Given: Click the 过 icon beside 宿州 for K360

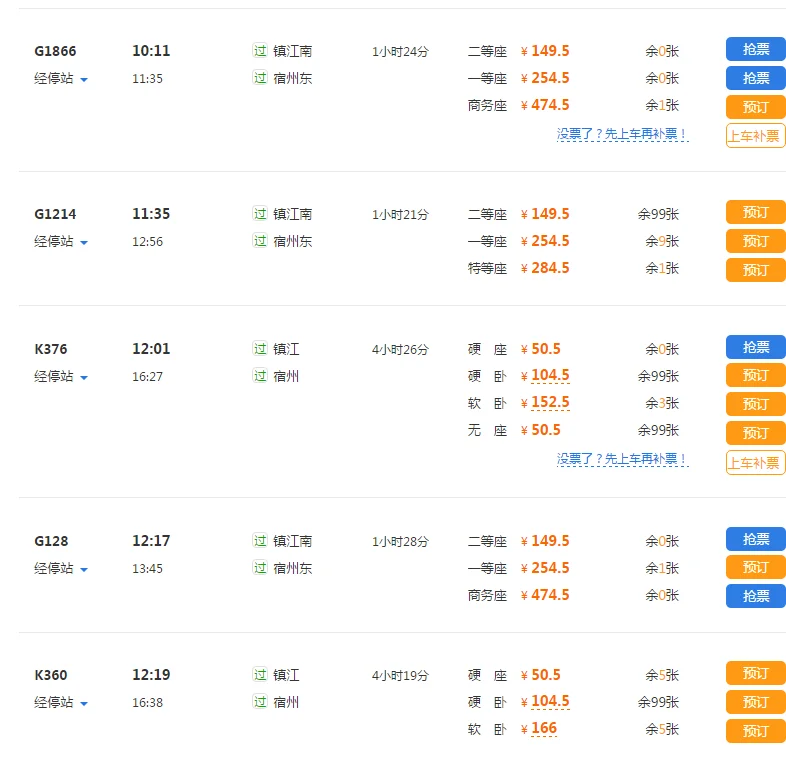Looking at the screenshot, I should coord(260,702).
